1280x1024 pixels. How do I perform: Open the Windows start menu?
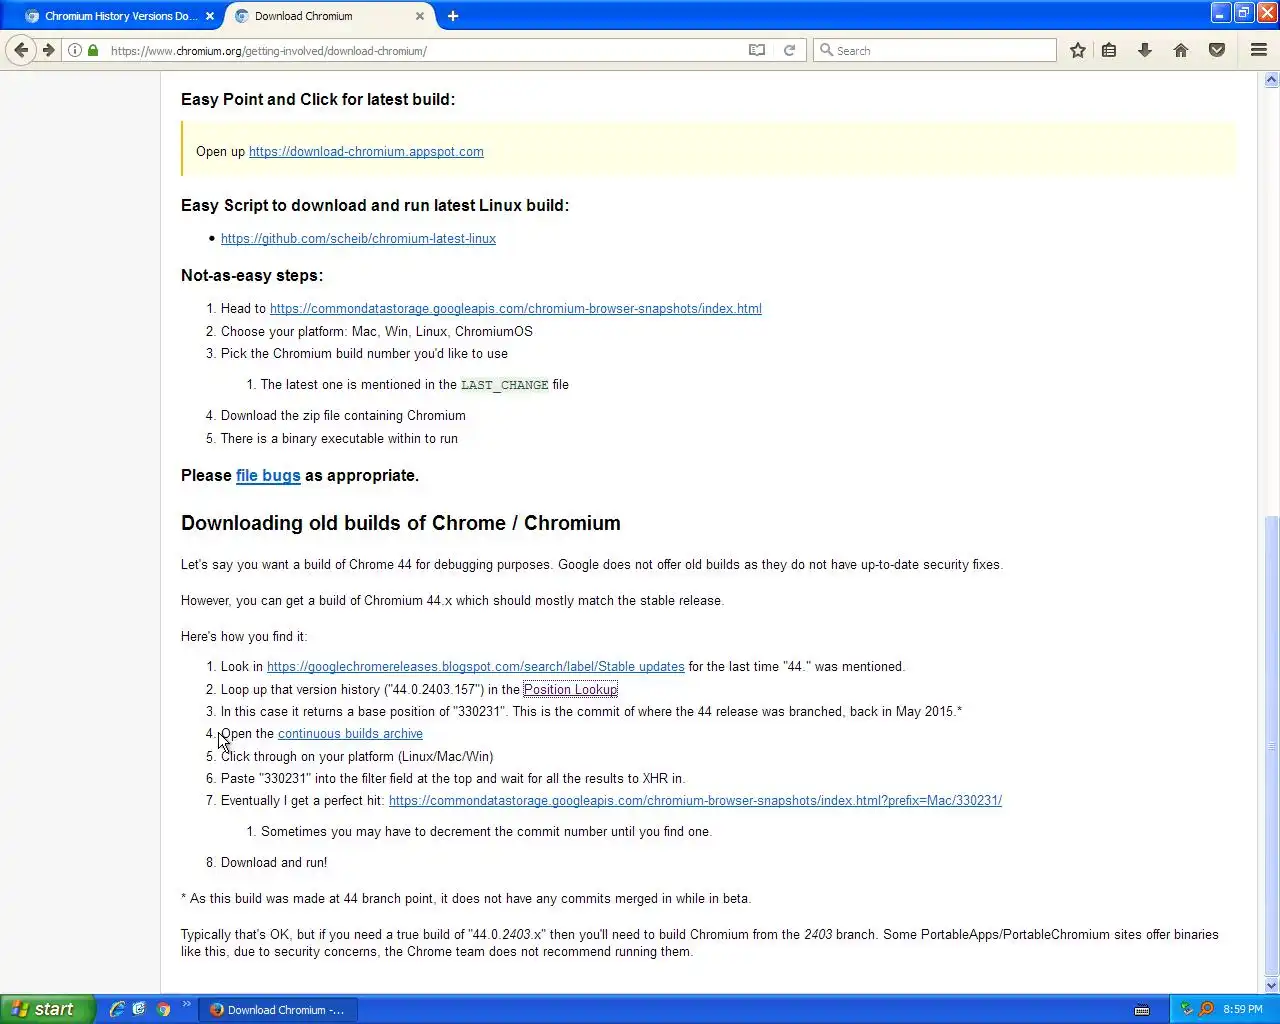coord(47,1009)
